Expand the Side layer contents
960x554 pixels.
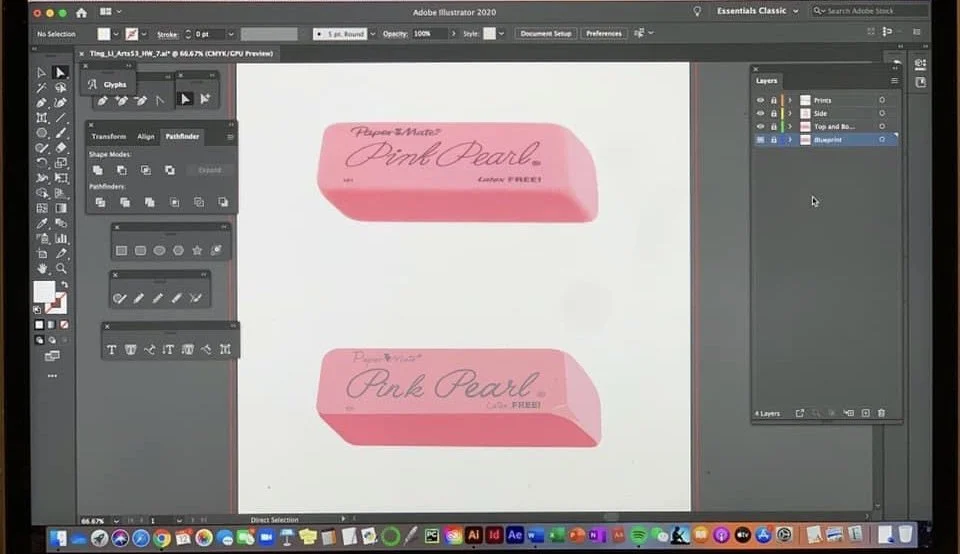[x=790, y=113]
